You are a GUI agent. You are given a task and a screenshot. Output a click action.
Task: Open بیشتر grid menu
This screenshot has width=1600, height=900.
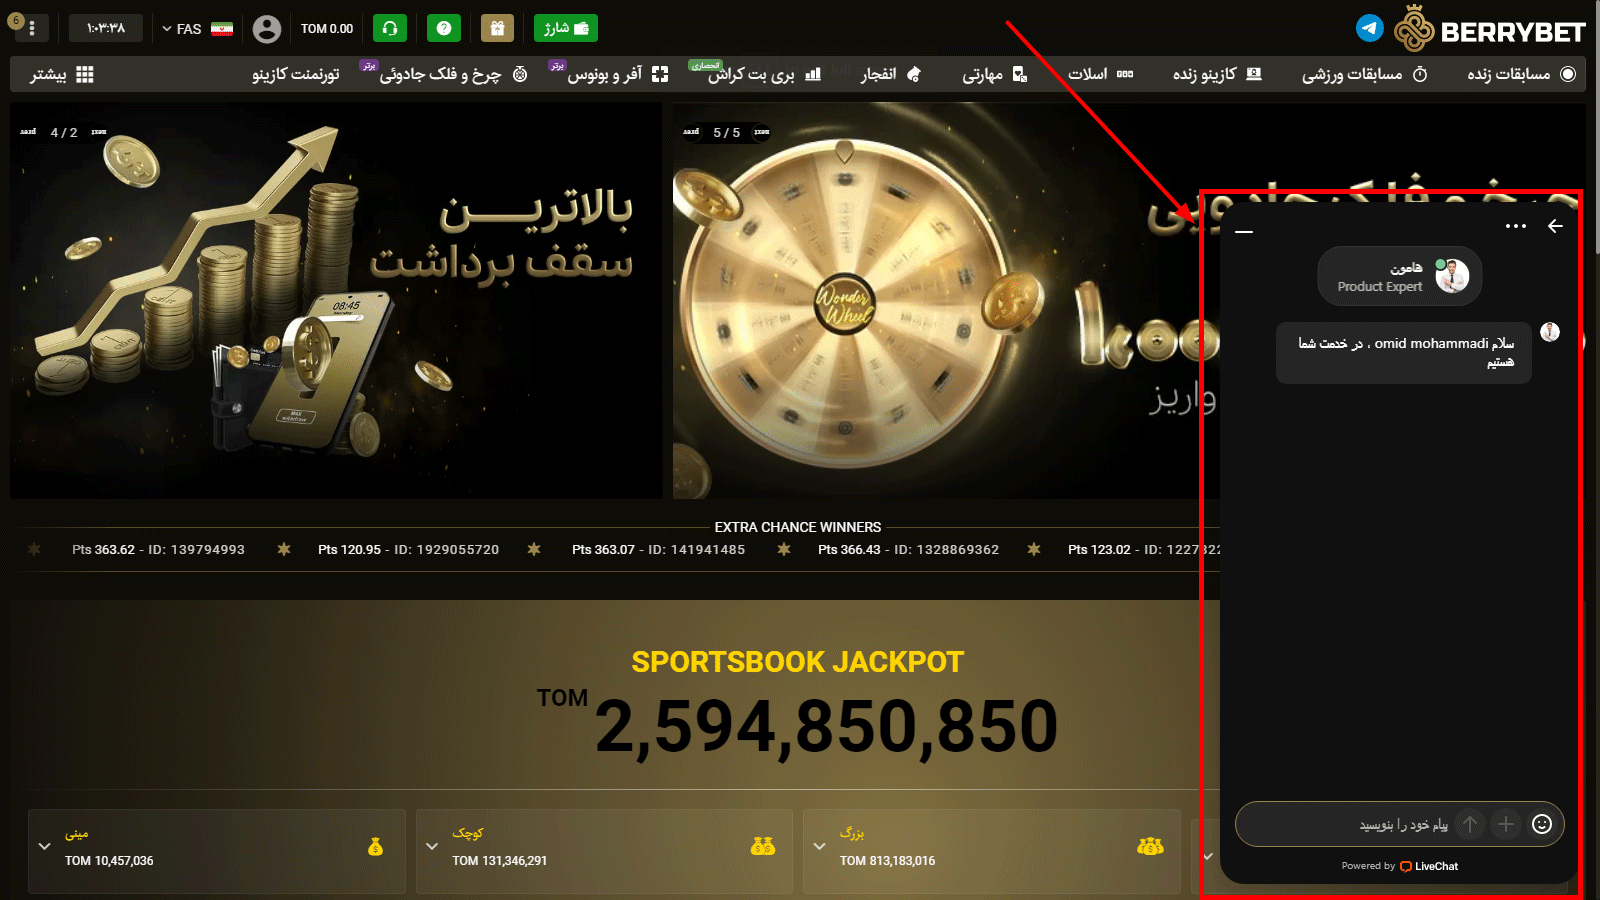coord(62,74)
